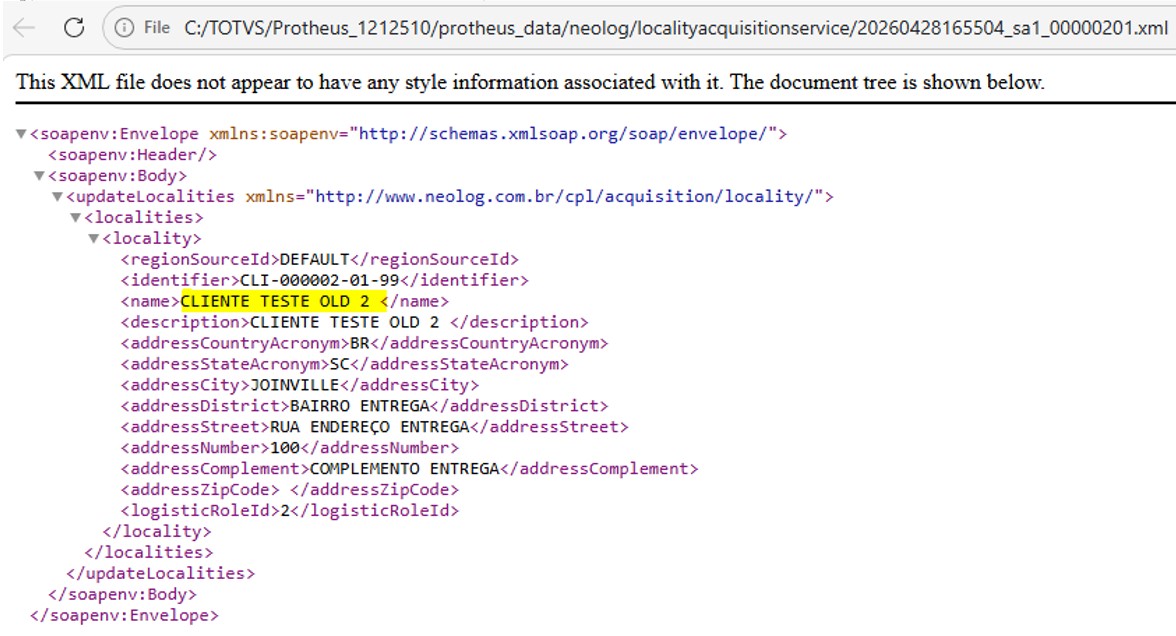This screenshot has width=1176, height=636.
Task: Click logisticRoleId value 2
Action: point(285,512)
